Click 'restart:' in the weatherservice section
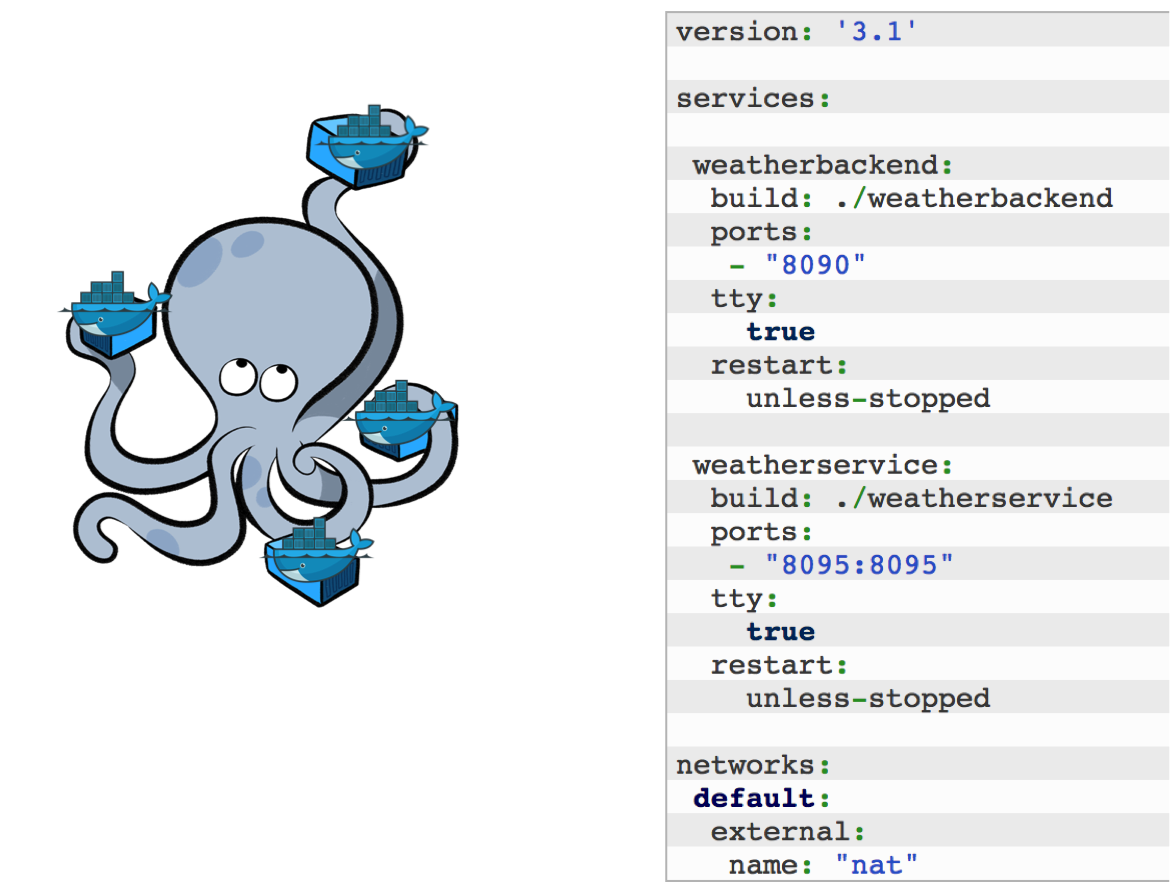Viewport: 1170px width, 895px height. [779, 666]
